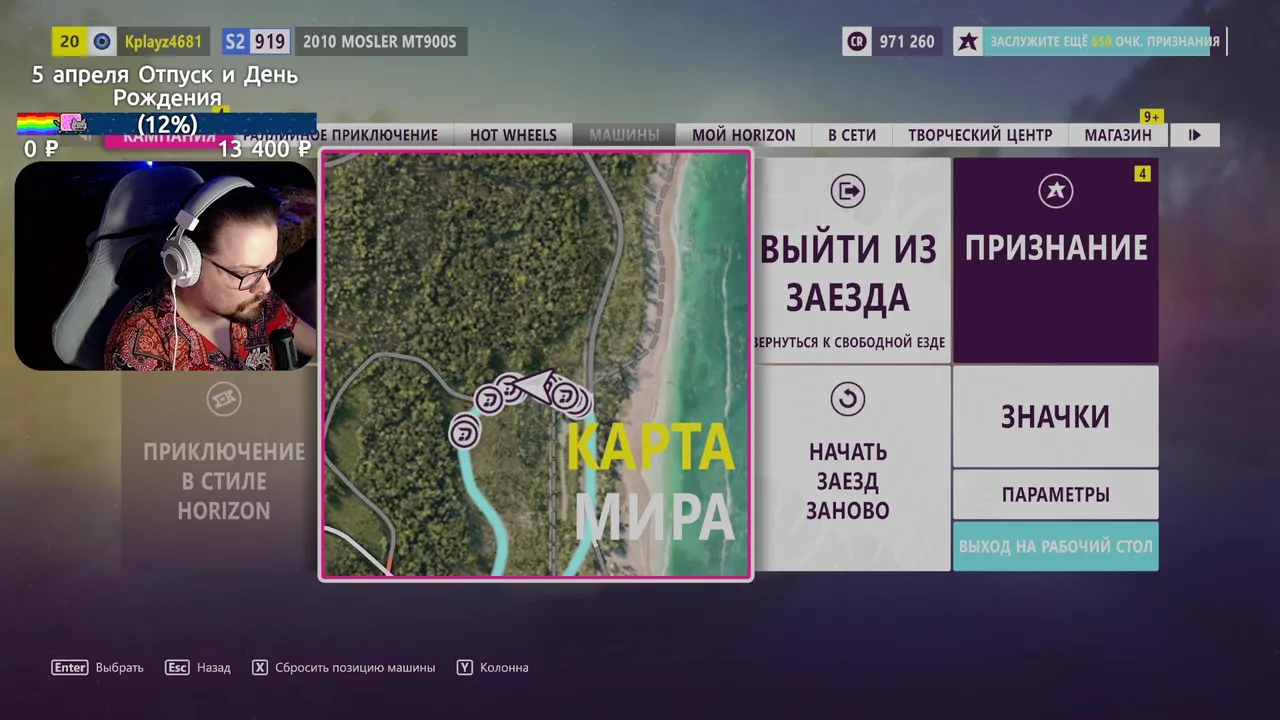Image resolution: width=1280 pixels, height=720 pixels.
Task: Click player level 20 badge
Action: pyautogui.click(x=69, y=42)
